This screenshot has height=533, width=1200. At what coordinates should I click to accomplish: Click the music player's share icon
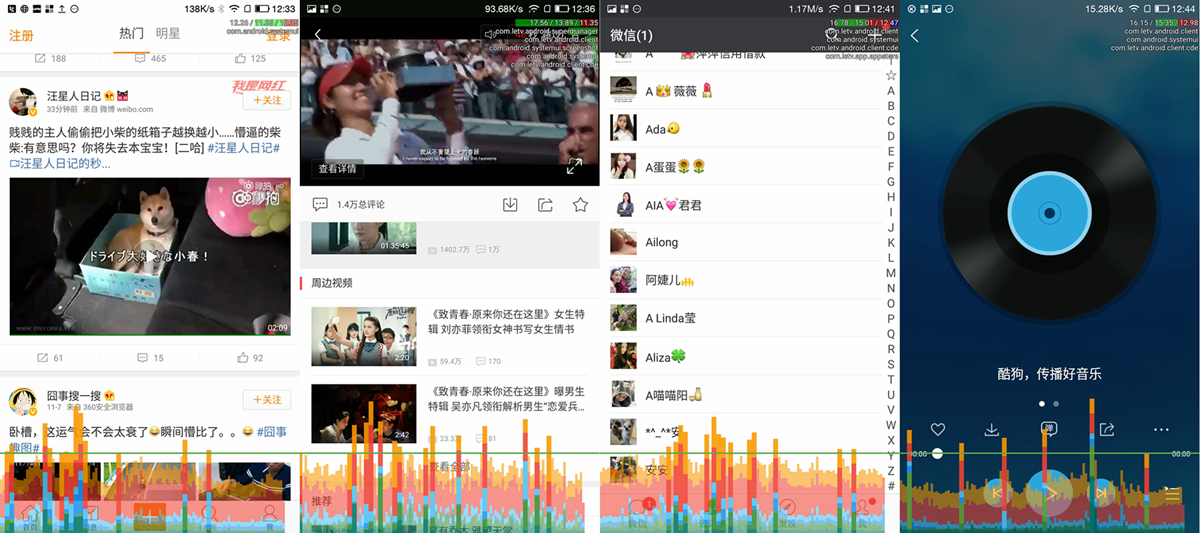tap(1107, 429)
